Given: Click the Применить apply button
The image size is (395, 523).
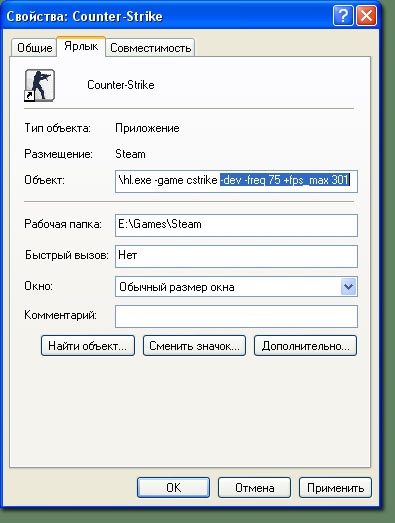Looking at the screenshot, I should (335, 488).
